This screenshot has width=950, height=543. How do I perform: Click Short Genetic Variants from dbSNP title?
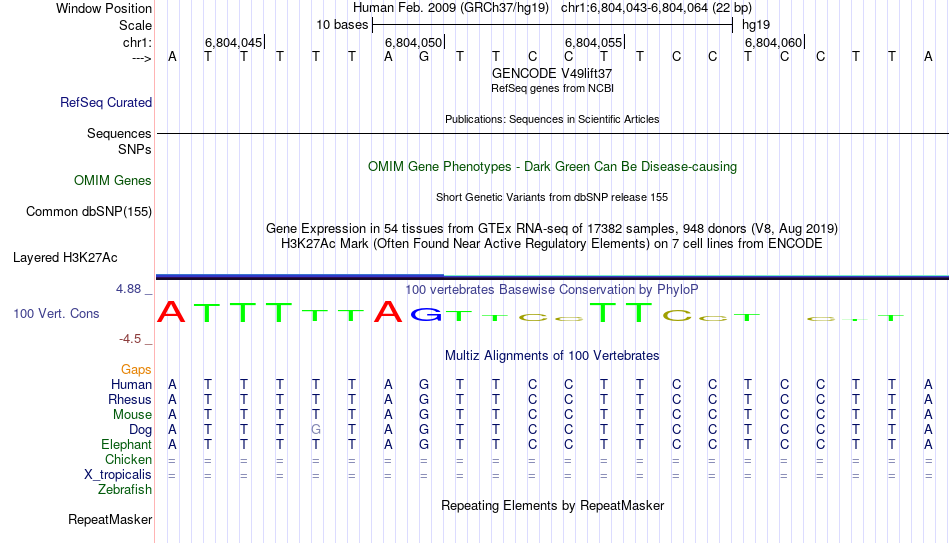(552, 198)
